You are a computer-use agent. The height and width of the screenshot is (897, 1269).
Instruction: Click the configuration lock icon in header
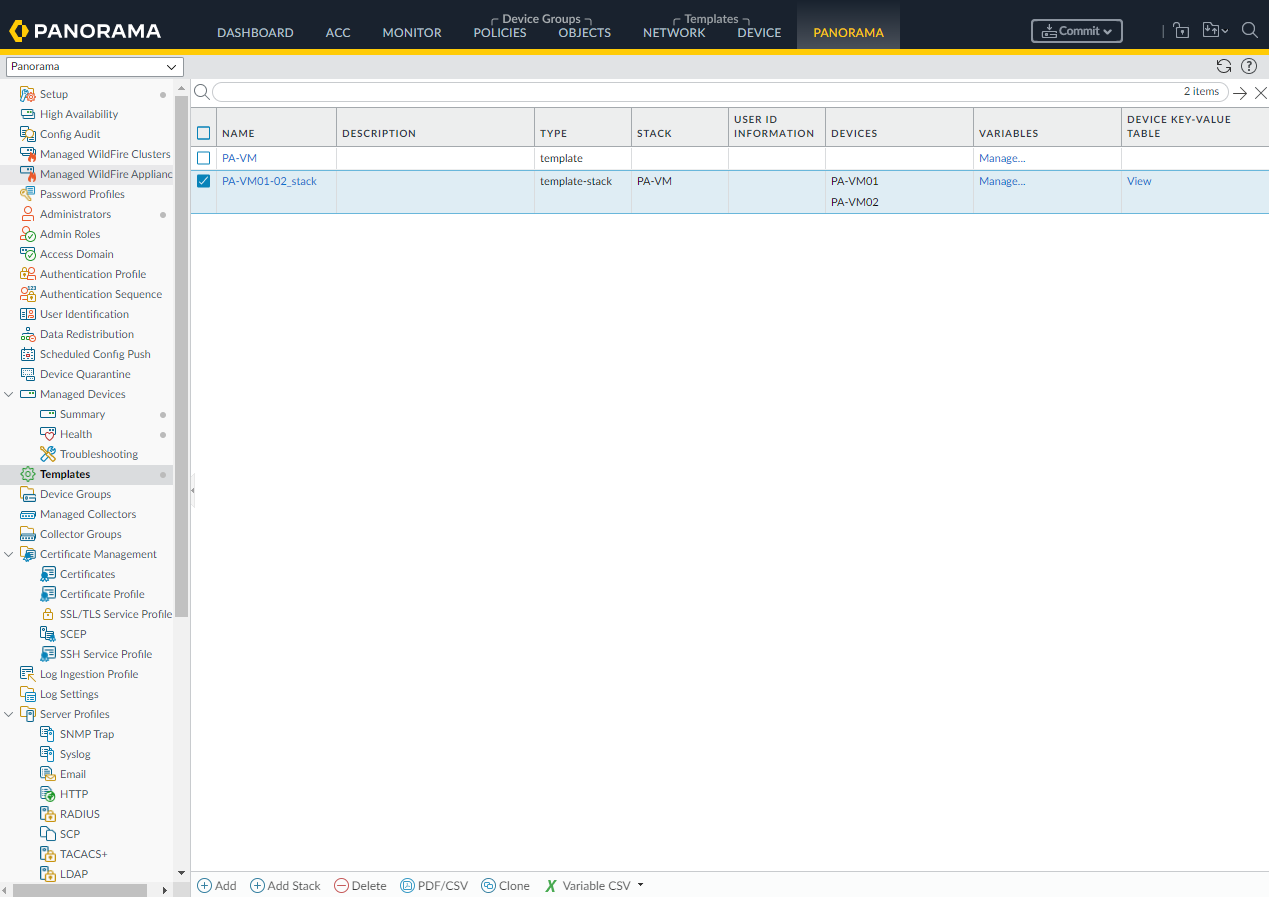pos(1181,30)
